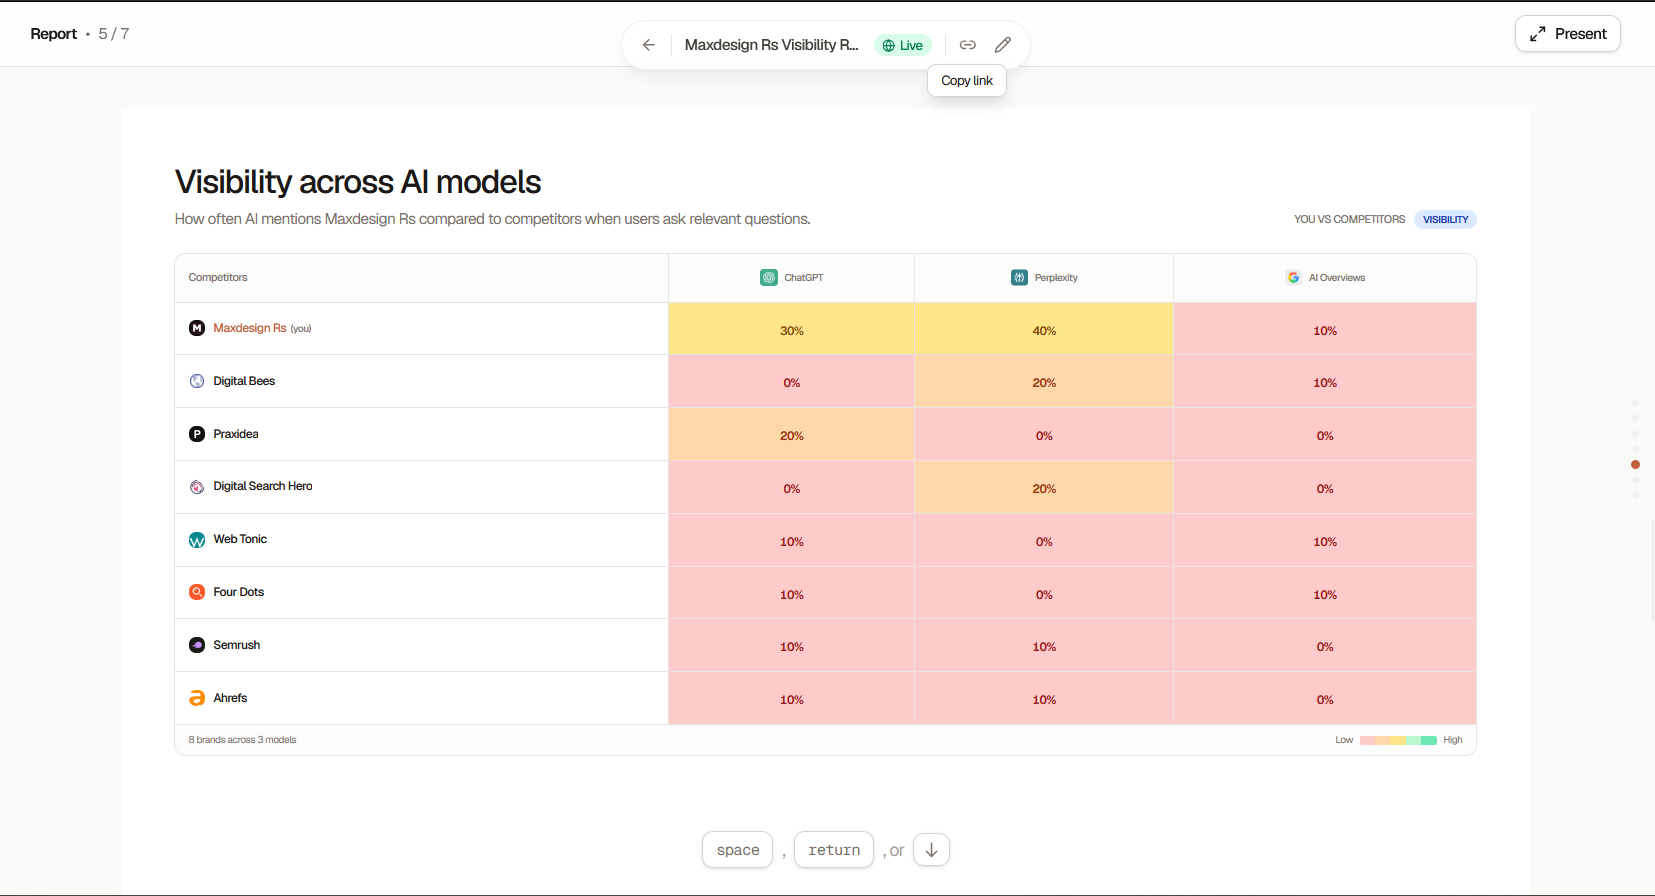Image resolution: width=1655 pixels, height=896 pixels.
Task: Click the Report breadcrumb label
Action: [x=54, y=34]
